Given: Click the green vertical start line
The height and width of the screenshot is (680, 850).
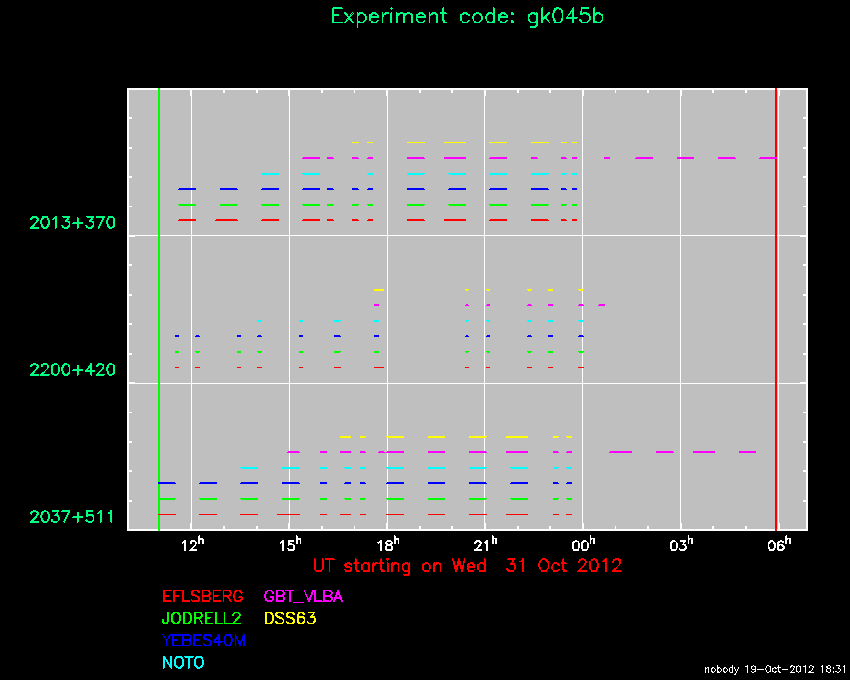Looking at the screenshot, I should [159, 300].
